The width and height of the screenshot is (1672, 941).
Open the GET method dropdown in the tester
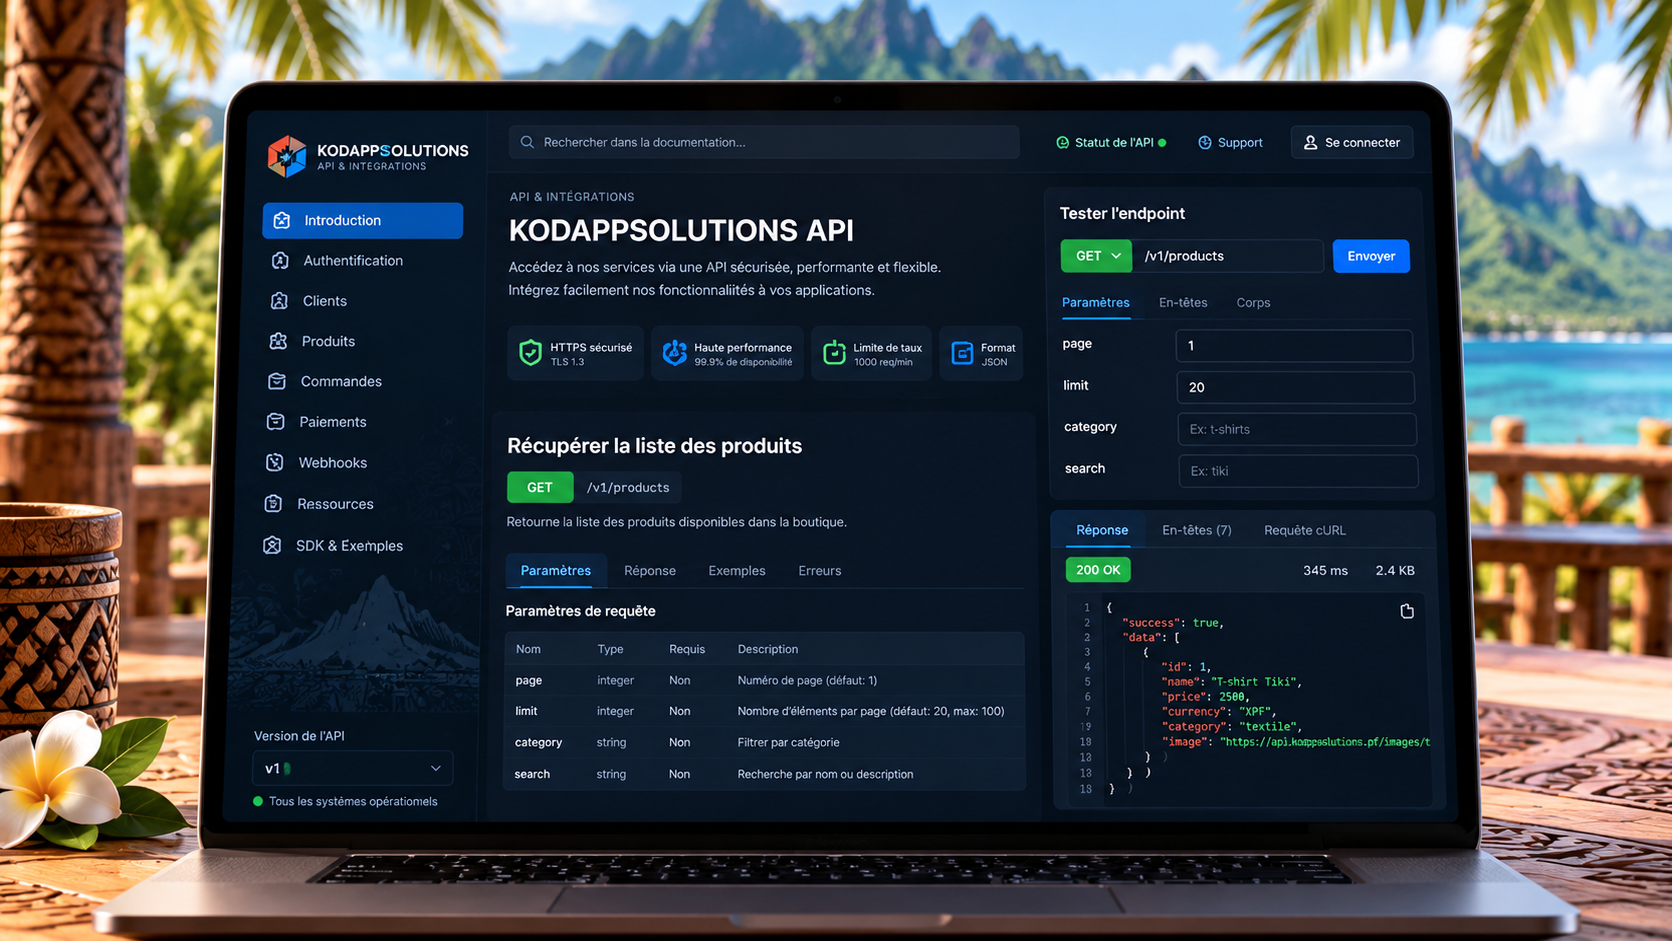click(x=1097, y=256)
